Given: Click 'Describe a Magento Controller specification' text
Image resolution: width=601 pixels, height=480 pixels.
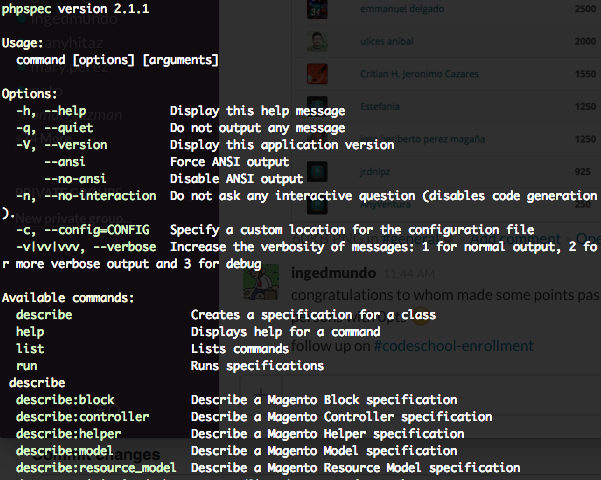Looking at the screenshot, I should 342,417.
